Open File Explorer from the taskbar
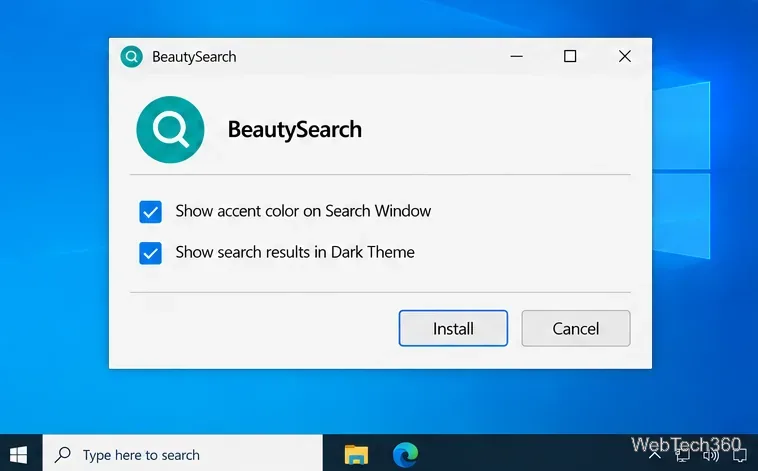This screenshot has height=471, width=758. pos(356,455)
